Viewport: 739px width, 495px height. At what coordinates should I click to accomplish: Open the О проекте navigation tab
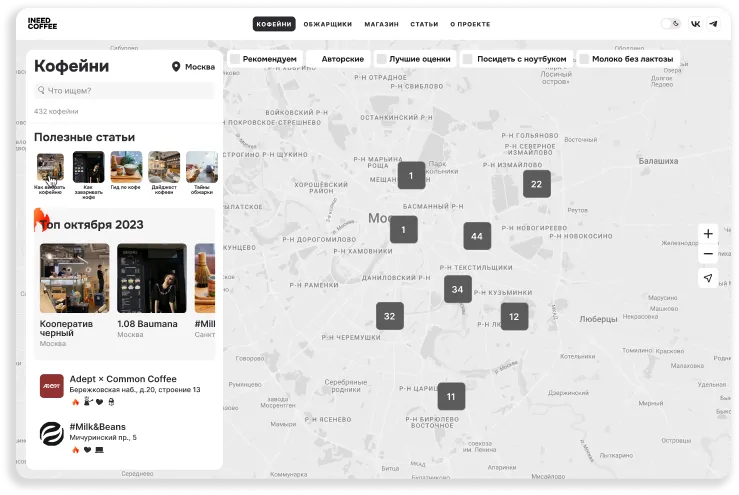(x=470, y=24)
